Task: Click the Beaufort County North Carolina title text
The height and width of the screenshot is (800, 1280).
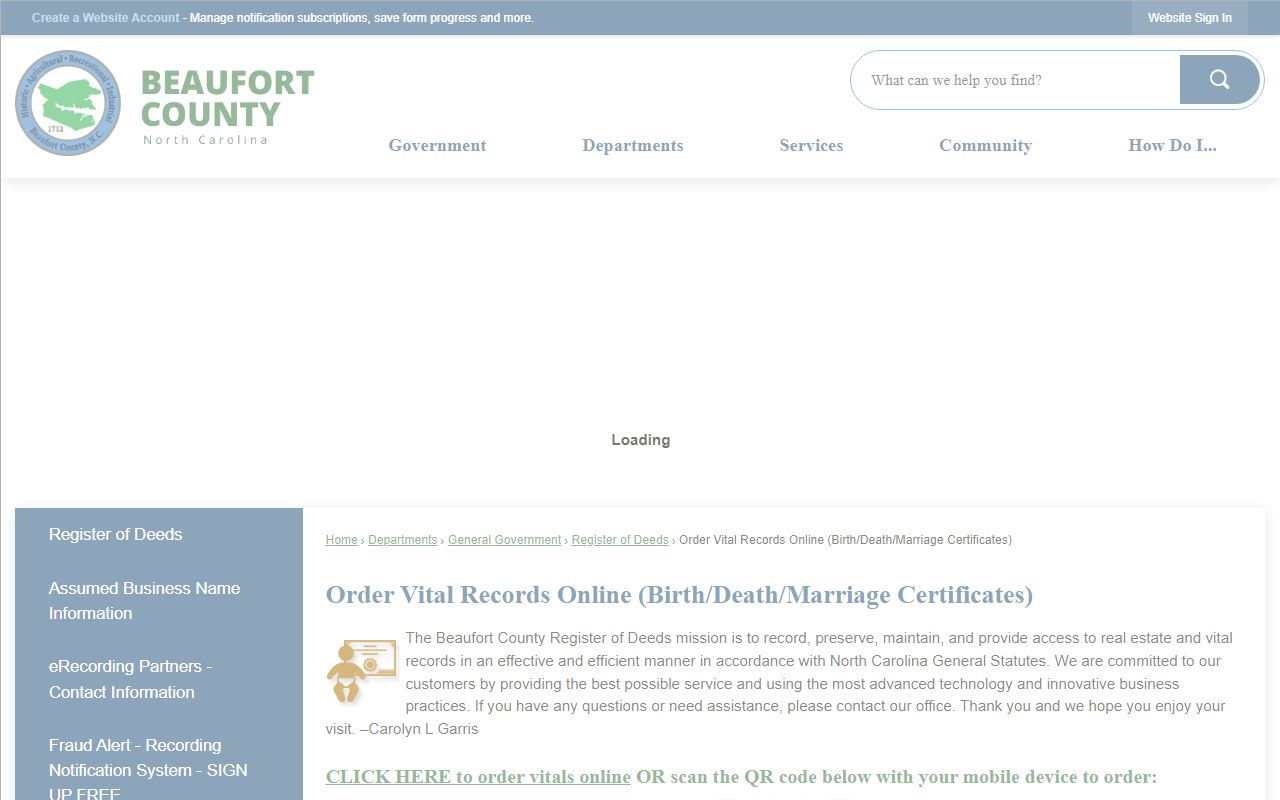Action: coord(227,106)
